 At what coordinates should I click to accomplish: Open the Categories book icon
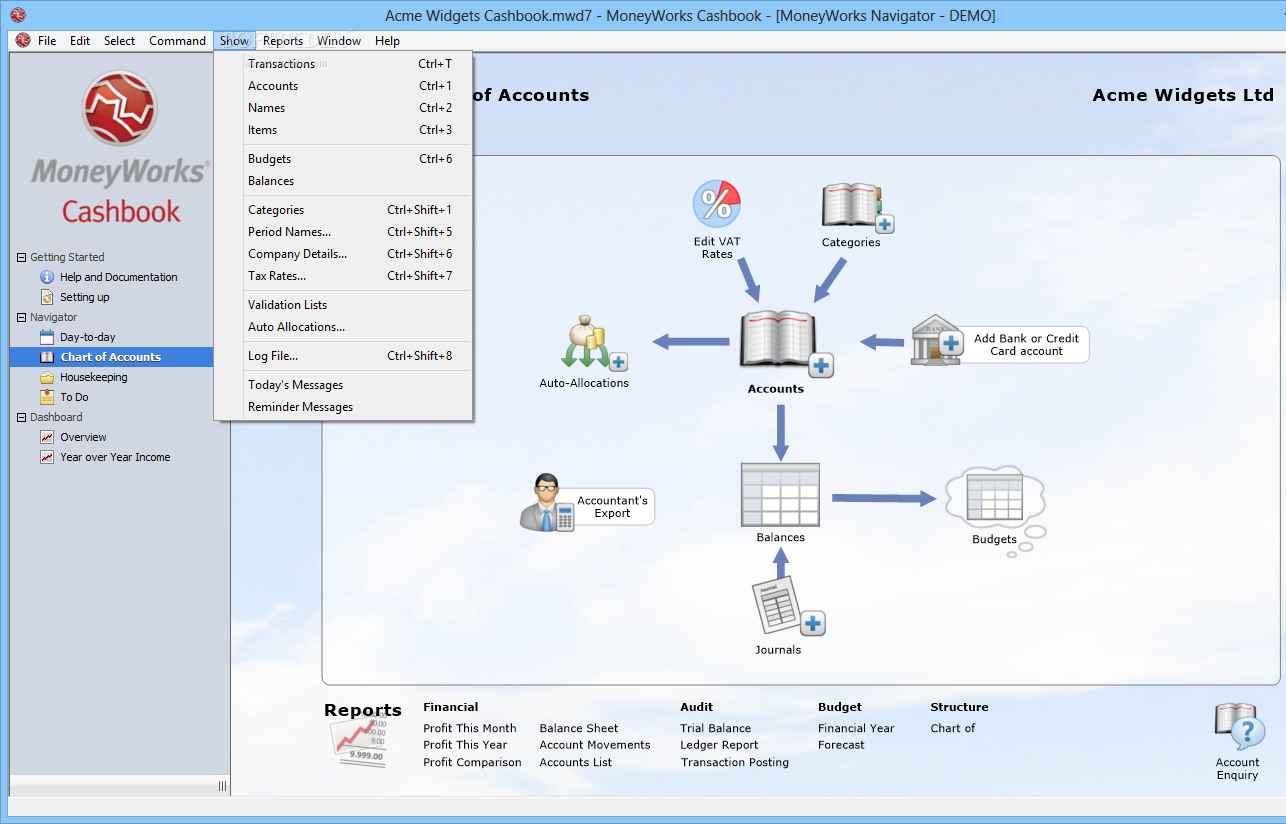click(857, 208)
